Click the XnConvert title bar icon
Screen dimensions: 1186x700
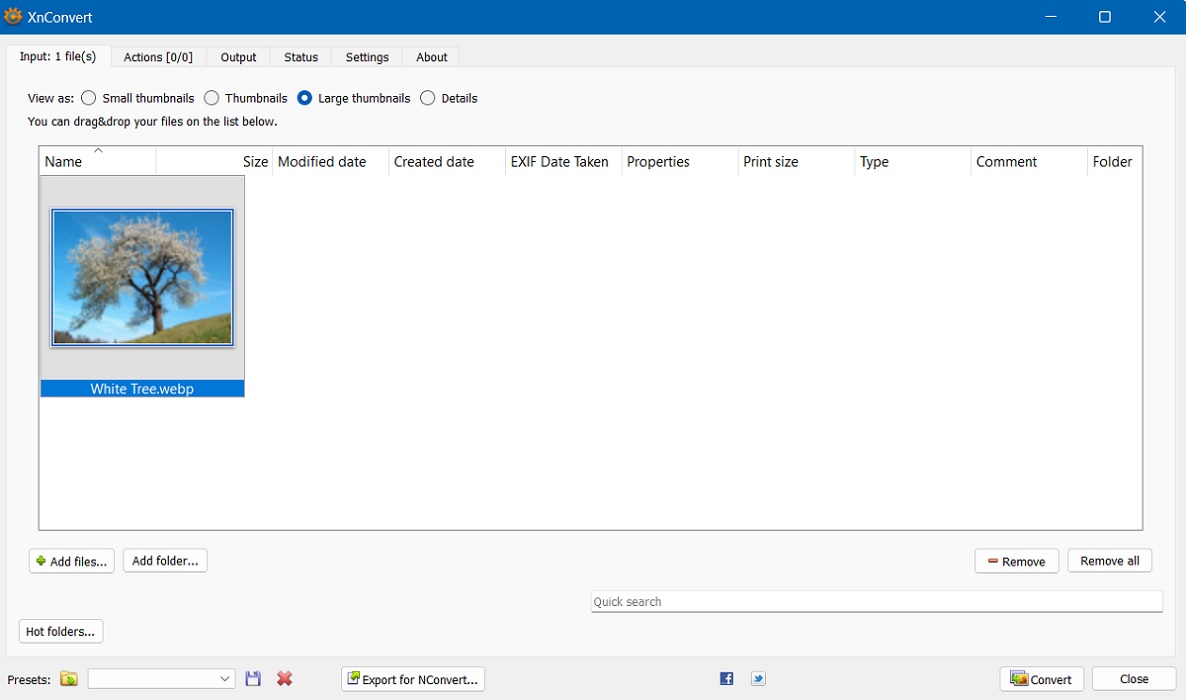coord(14,16)
